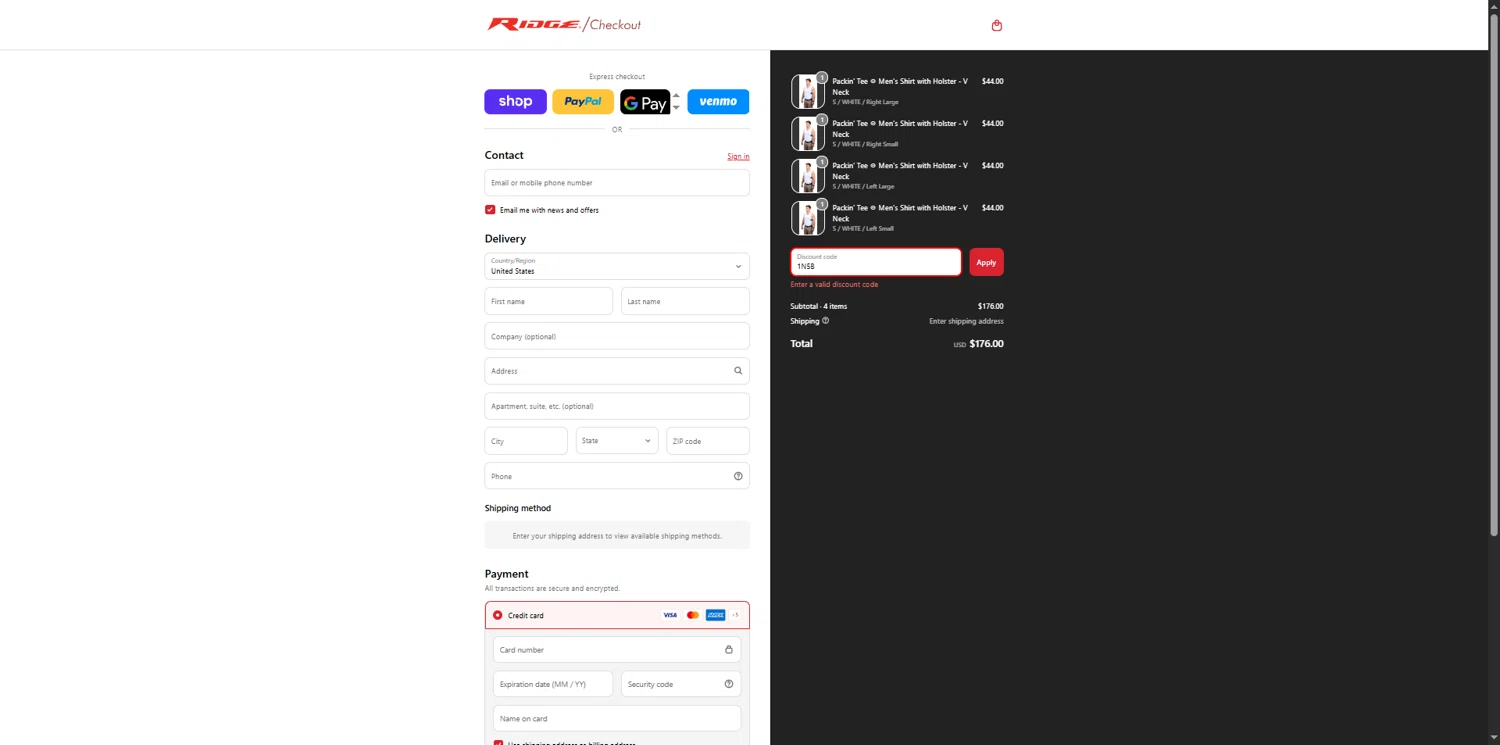Uncheck Email me with news and offers
1500x745 pixels.
point(490,210)
